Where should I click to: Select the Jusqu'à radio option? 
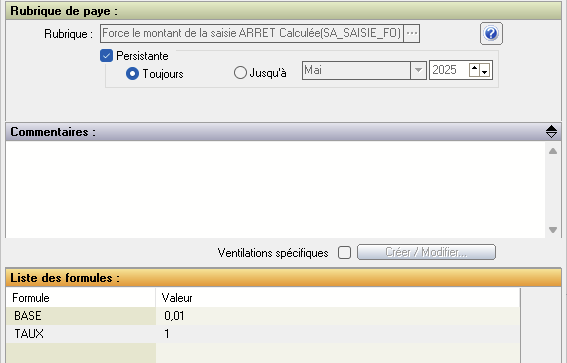[x=240, y=73]
